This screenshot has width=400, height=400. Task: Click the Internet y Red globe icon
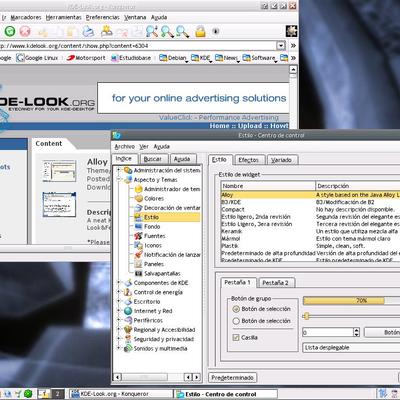coord(128,311)
